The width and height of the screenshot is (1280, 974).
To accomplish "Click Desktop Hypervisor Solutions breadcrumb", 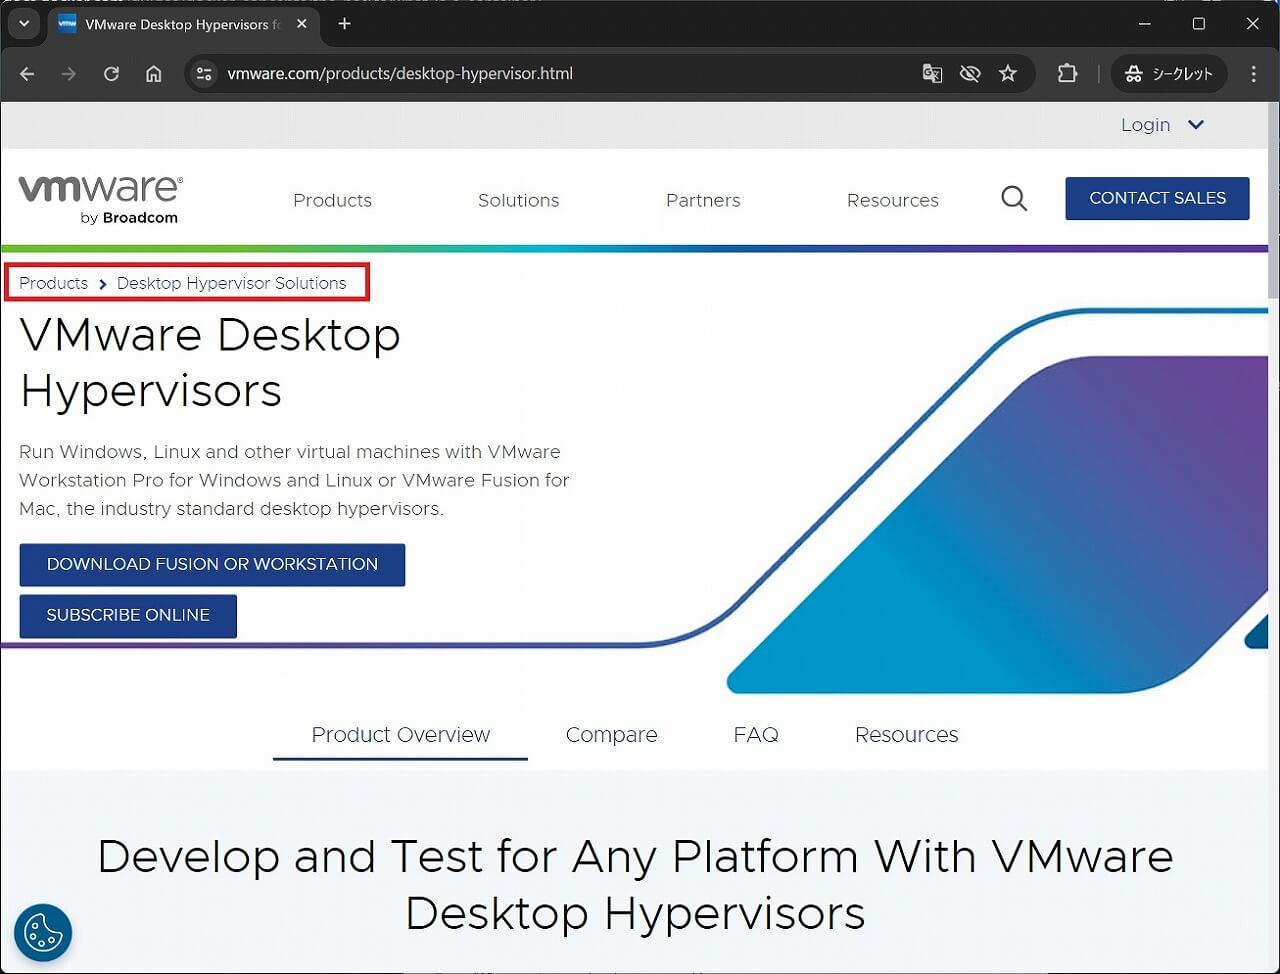I will coord(231,283).
